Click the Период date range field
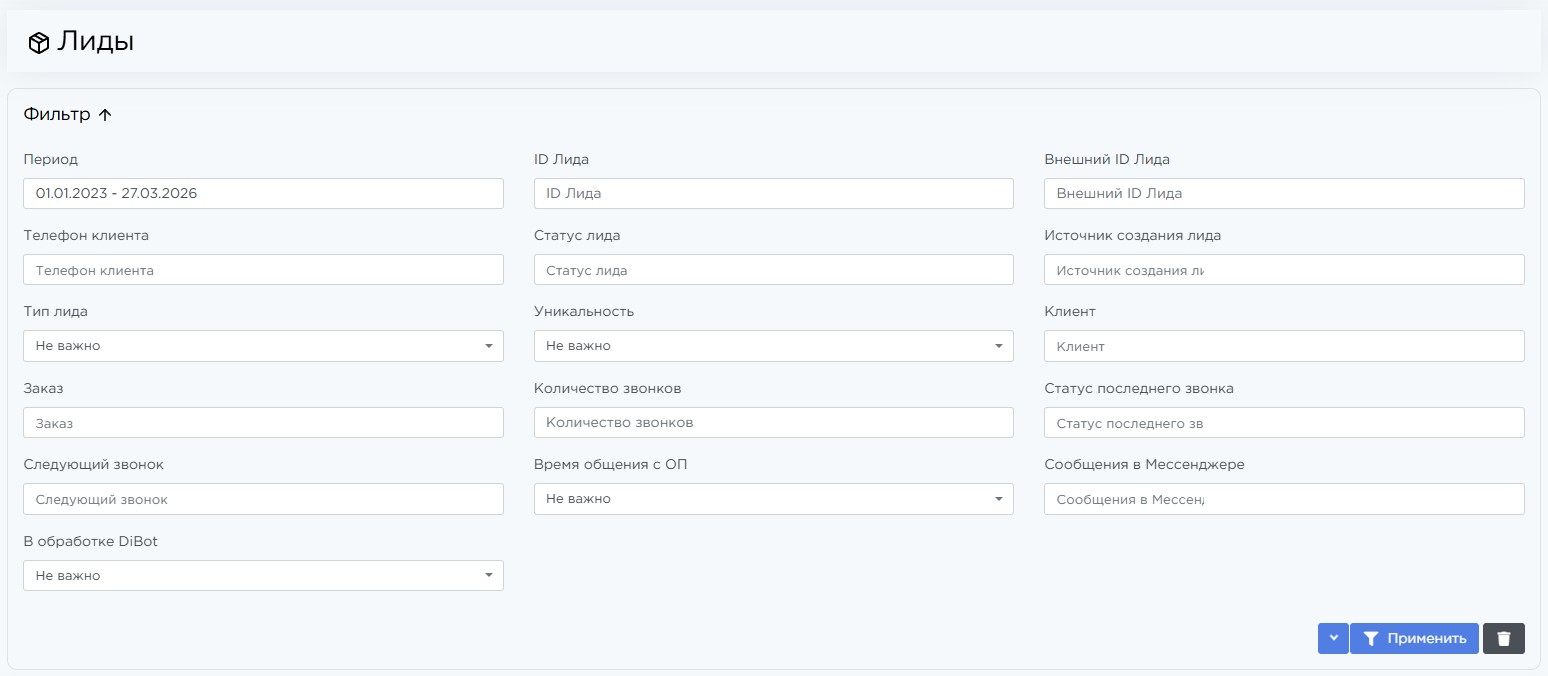This screenshot has height=676, width=1548. [x=263, y=193]
